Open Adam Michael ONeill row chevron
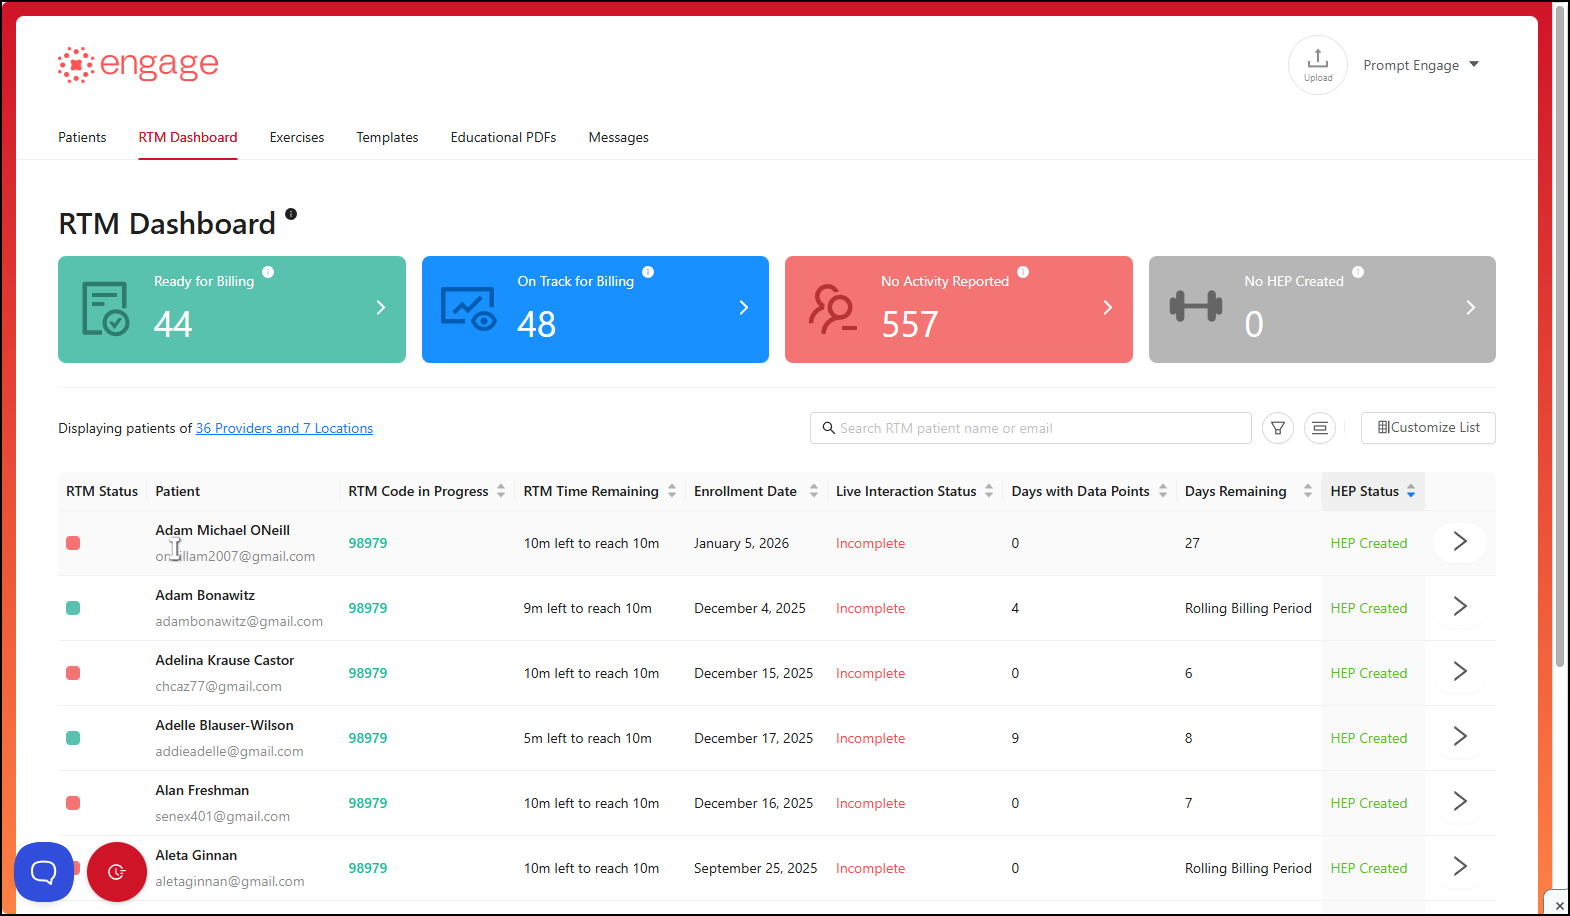The height and width of the screenshot is (916, 1570). pos(1460,542)
